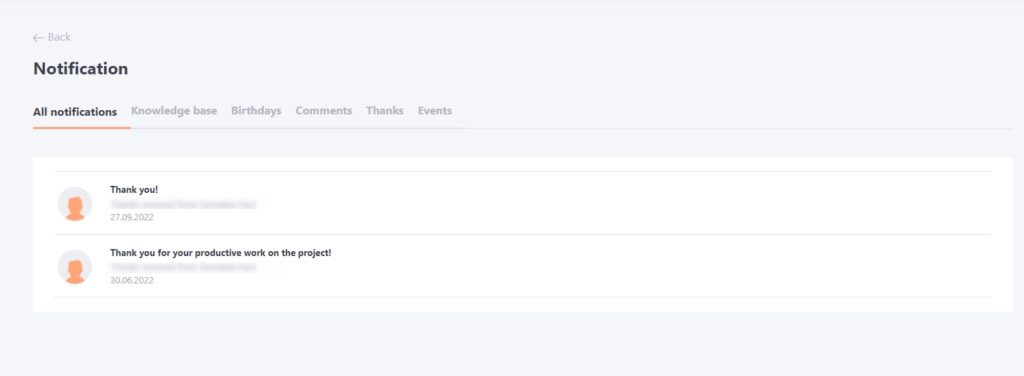The height and width of the screenshot is (376, 1024).
Task: Show the Comments tab
Action: click(x=324, y=111)
